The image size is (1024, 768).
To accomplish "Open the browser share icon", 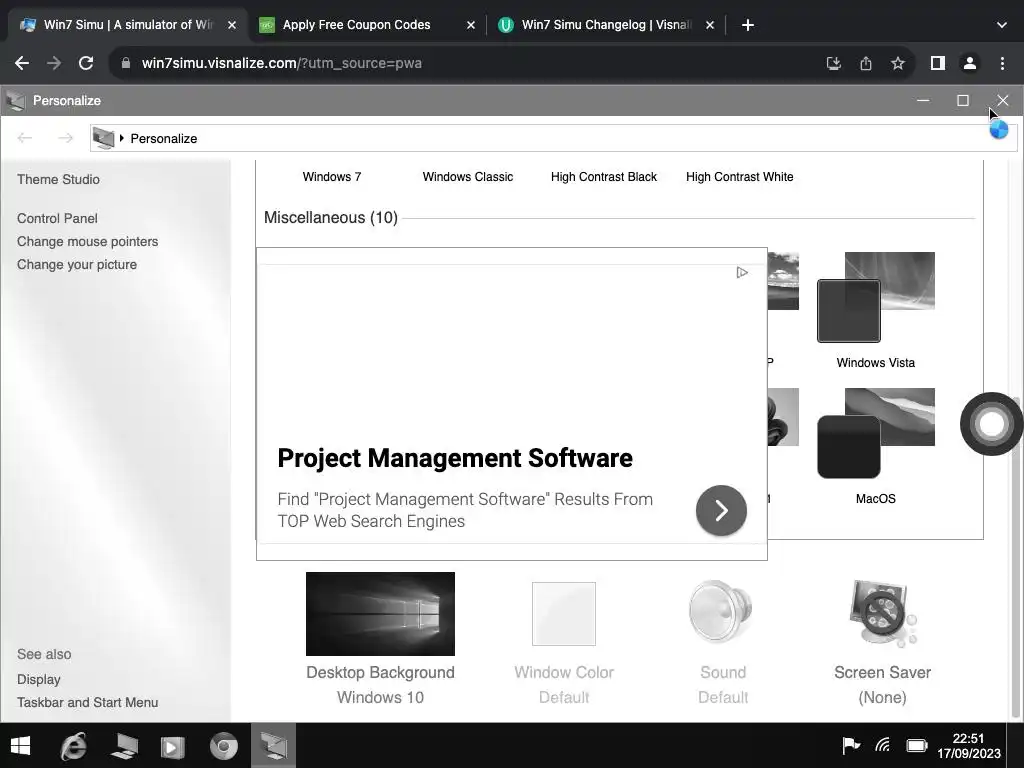I will [x=866, y=63].
